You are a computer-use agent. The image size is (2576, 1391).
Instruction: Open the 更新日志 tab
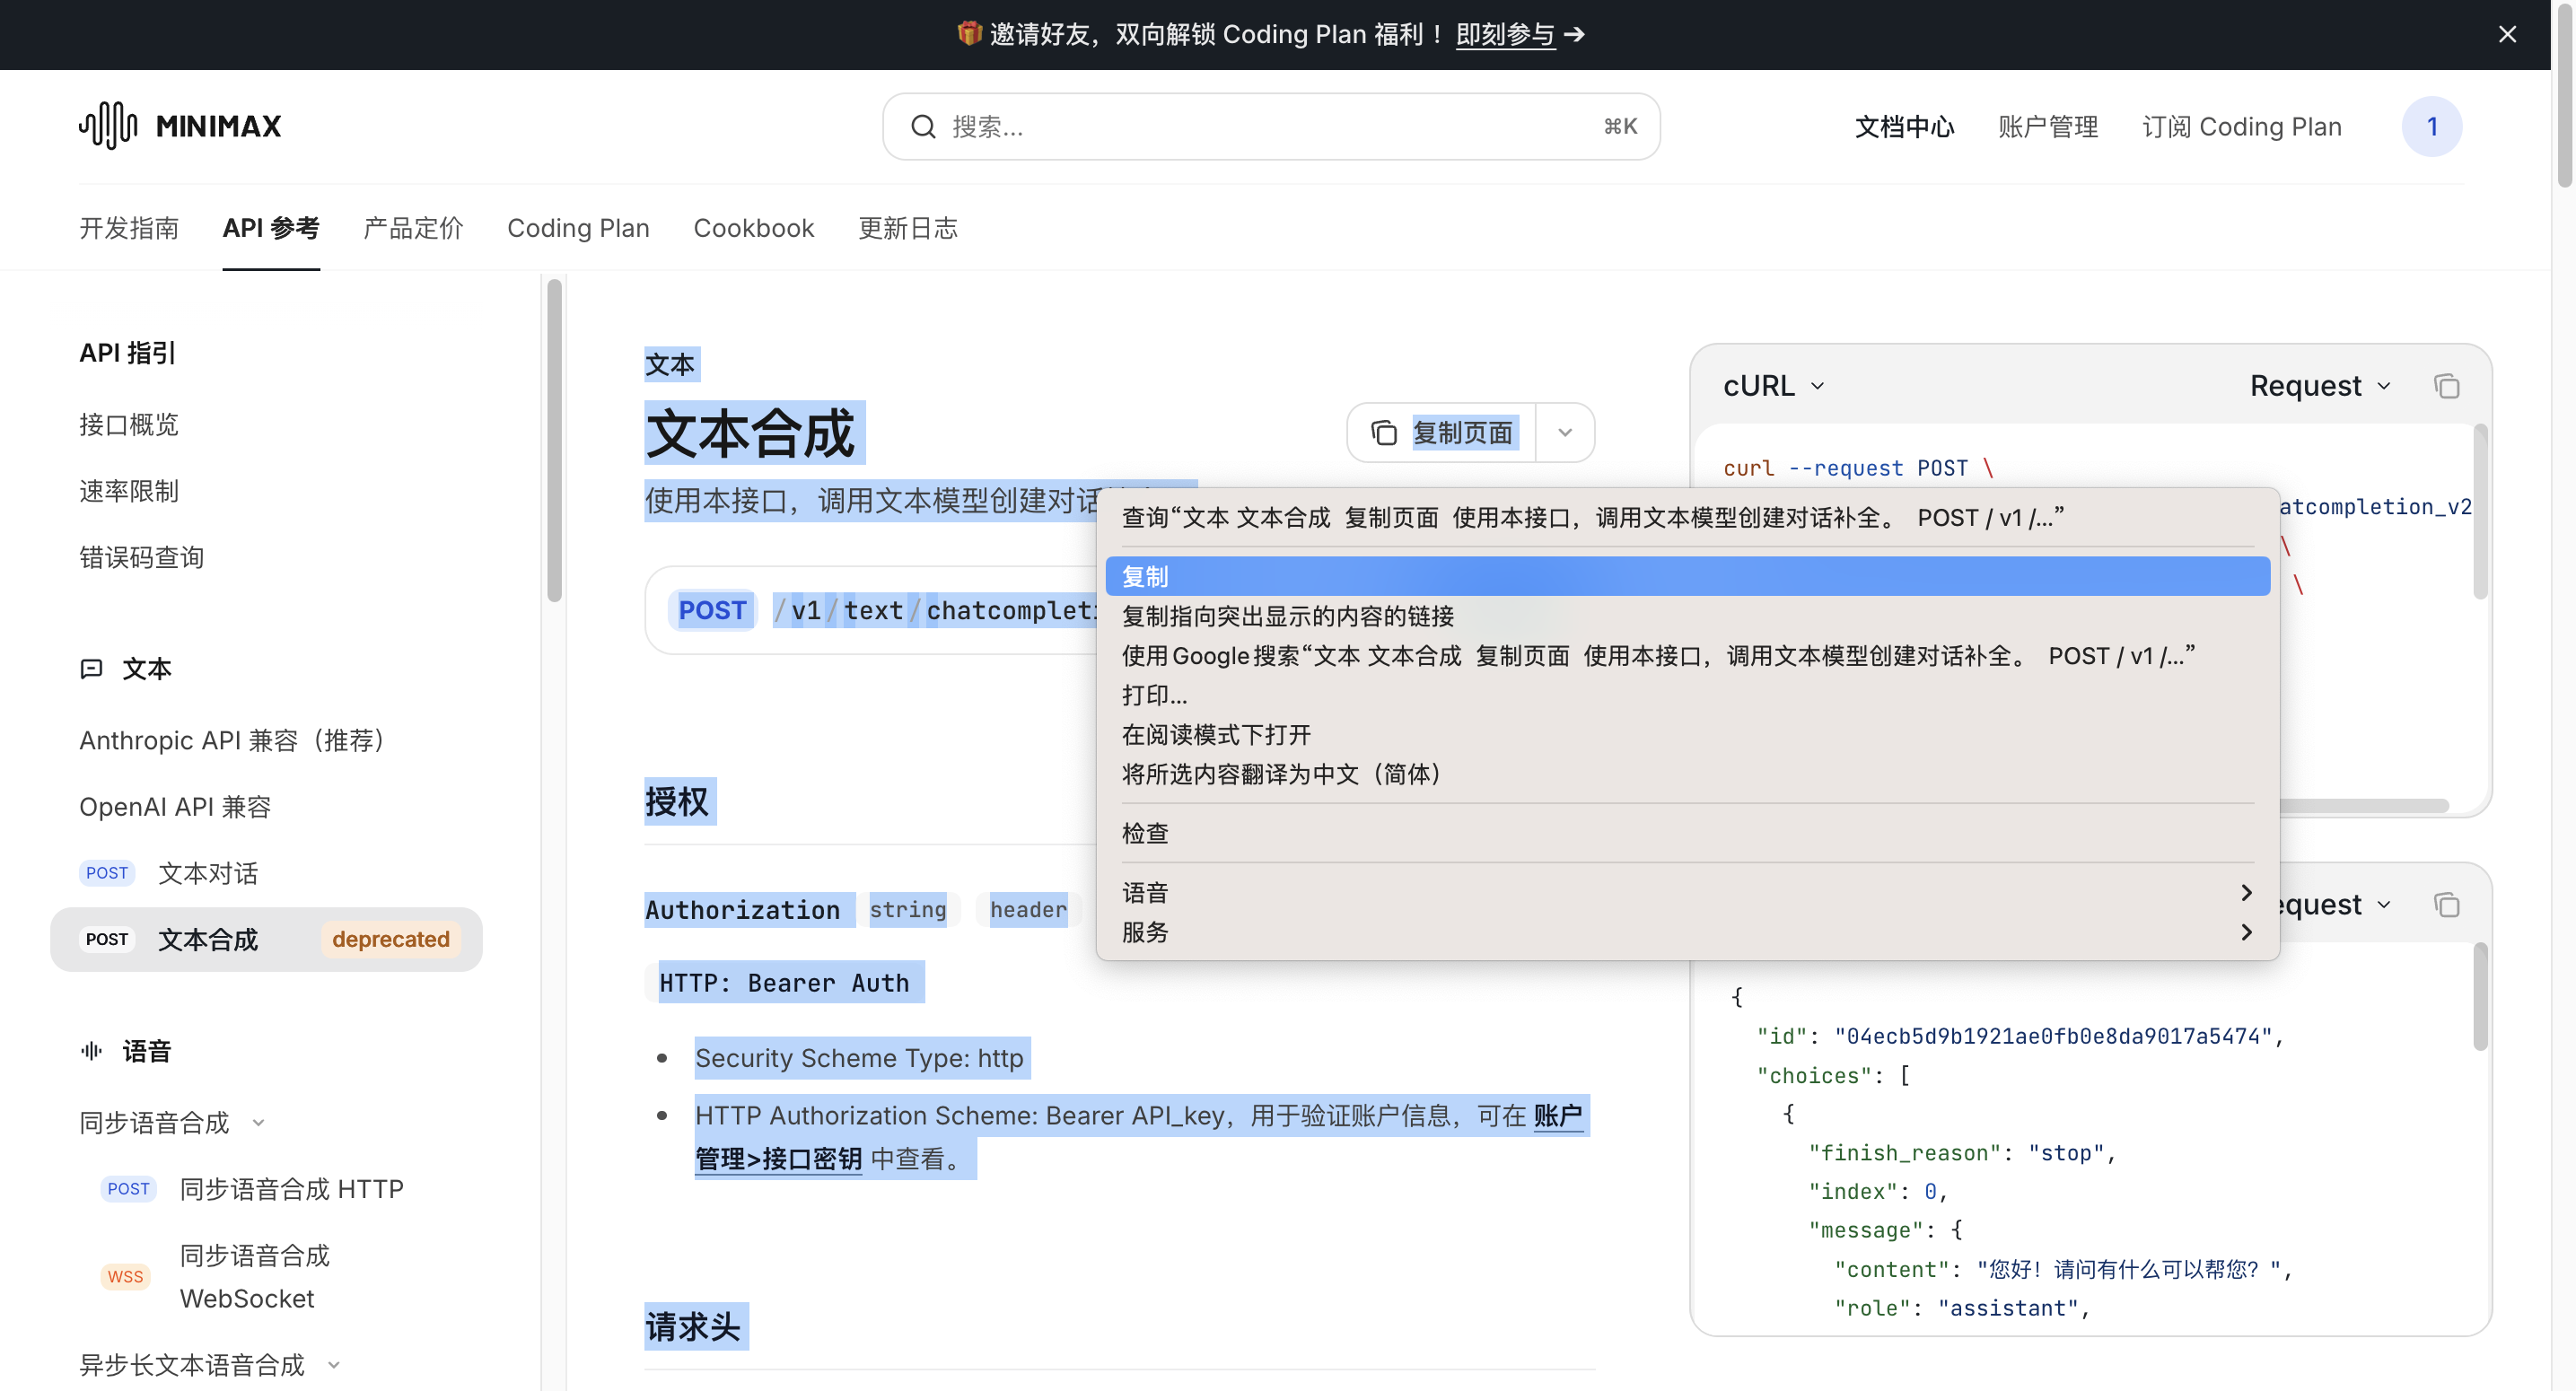click(908, 228)
